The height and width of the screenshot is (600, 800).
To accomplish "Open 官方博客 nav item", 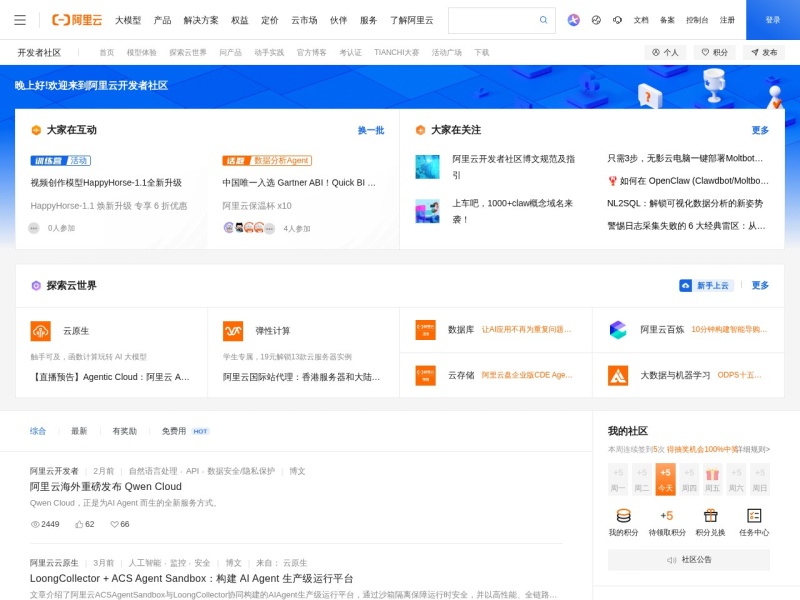I will pos(311,53).
